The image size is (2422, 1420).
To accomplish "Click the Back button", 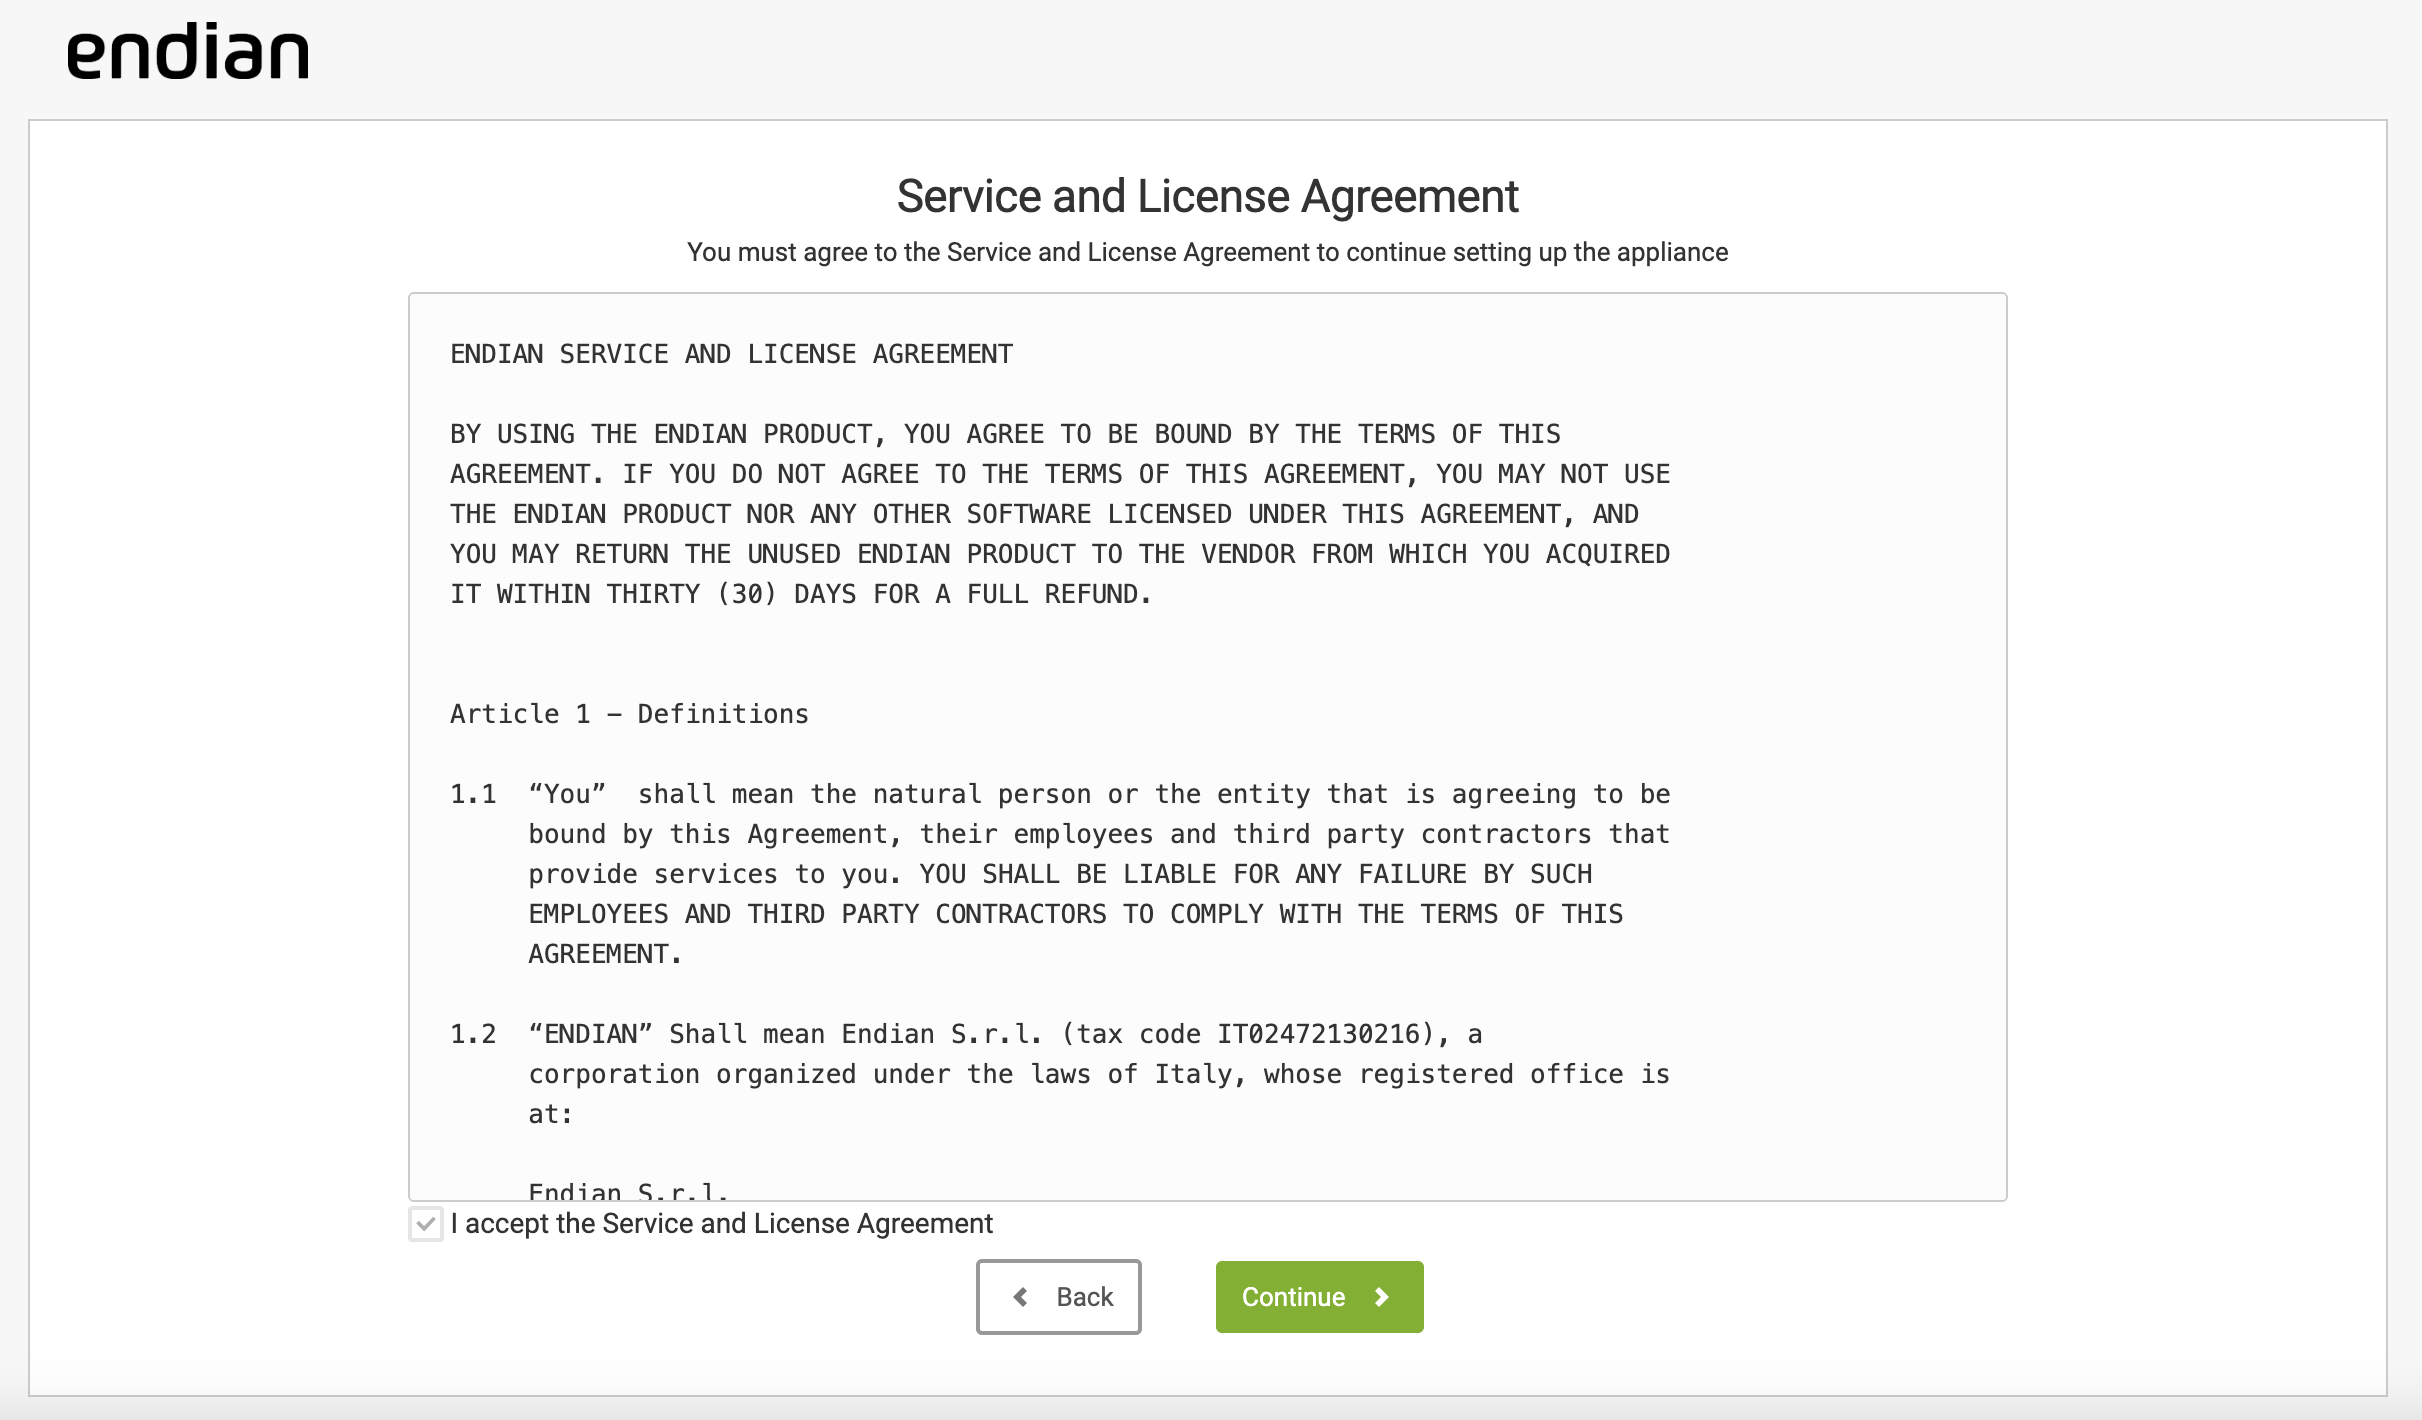I will coord(1059,1297).
